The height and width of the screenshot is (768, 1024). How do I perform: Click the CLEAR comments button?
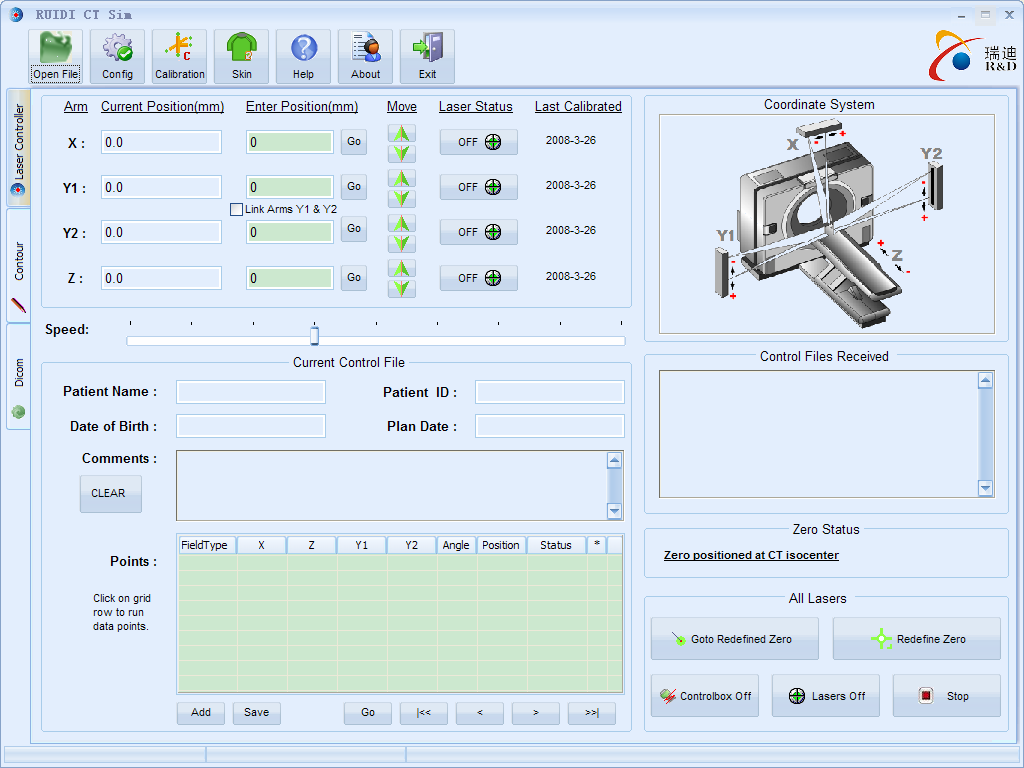[110, 493]
